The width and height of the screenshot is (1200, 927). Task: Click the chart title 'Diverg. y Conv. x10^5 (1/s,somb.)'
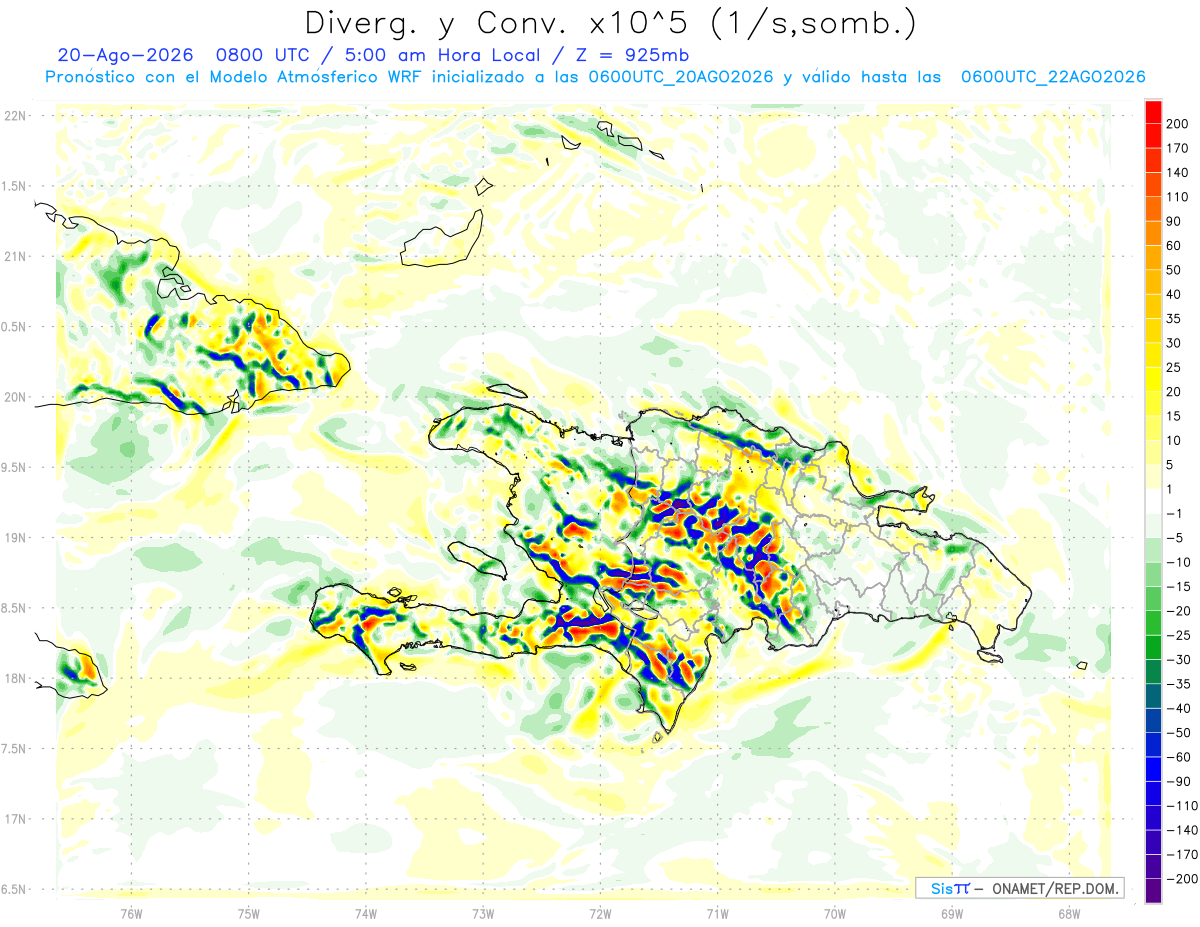click(610, 22)
